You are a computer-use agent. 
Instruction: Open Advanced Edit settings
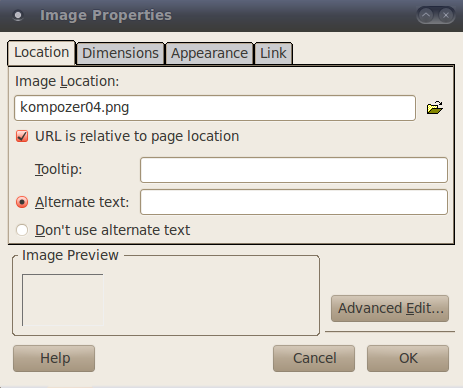390,308
